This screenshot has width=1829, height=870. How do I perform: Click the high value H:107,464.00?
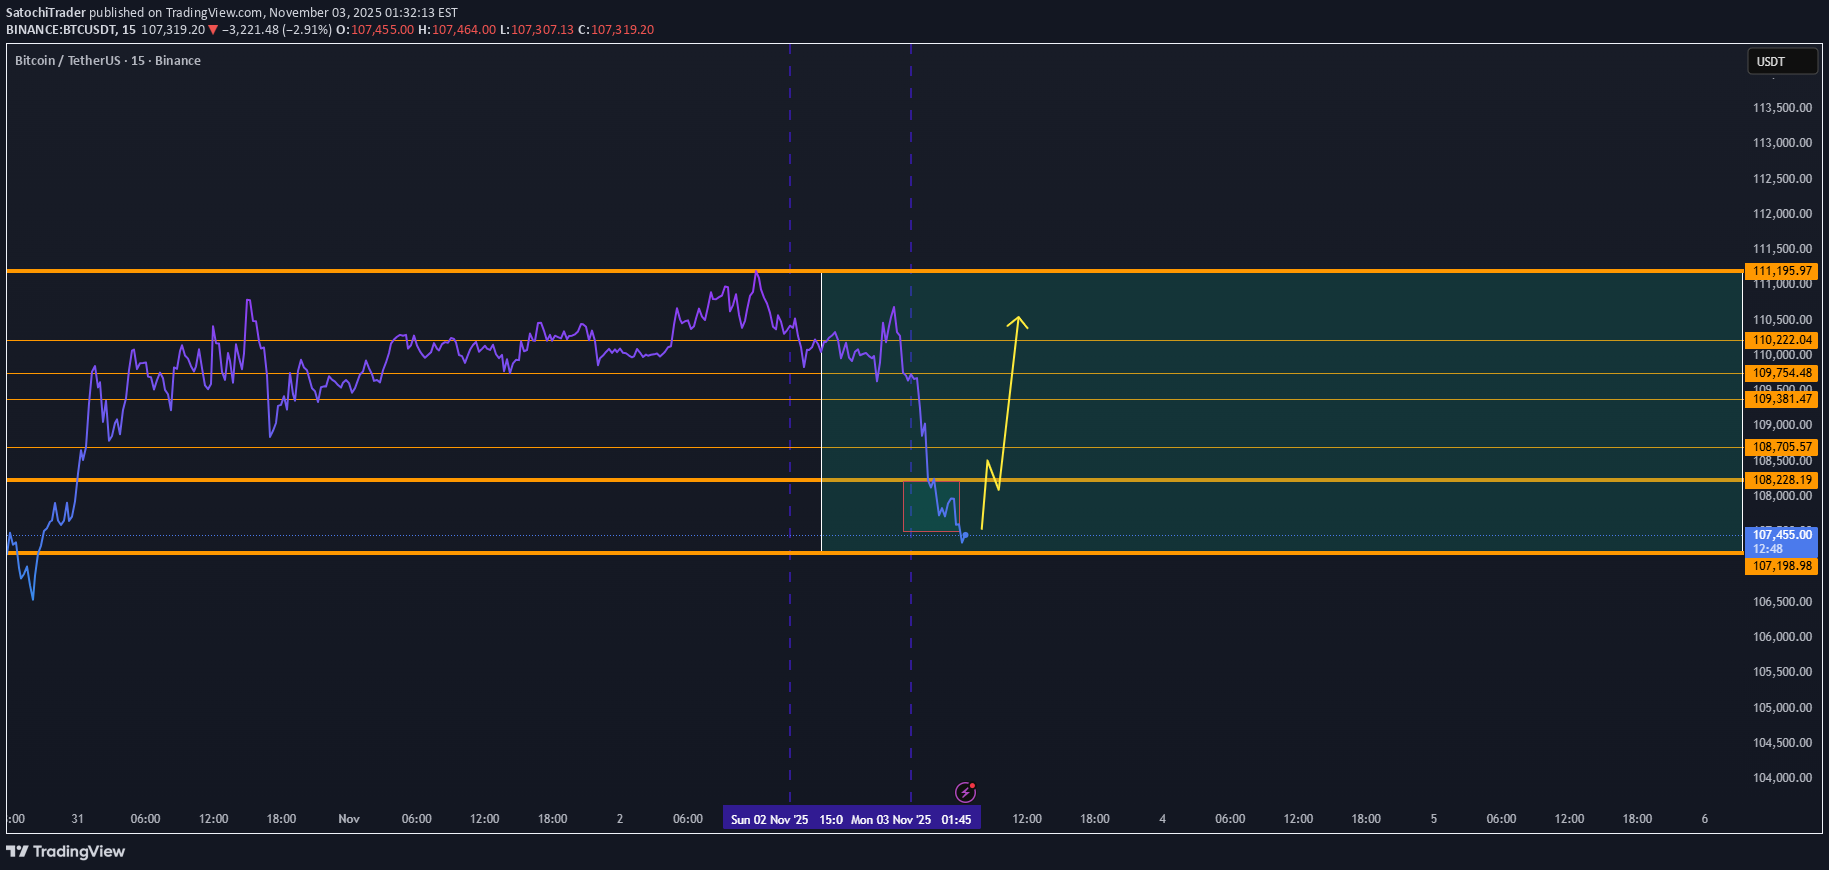point(456,30)
